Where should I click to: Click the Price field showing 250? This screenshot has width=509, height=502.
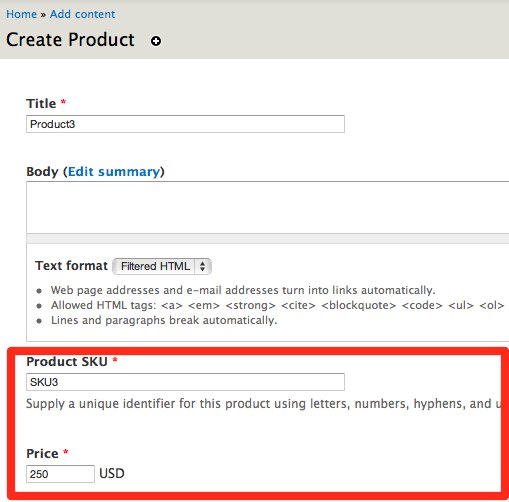(60, 474)
